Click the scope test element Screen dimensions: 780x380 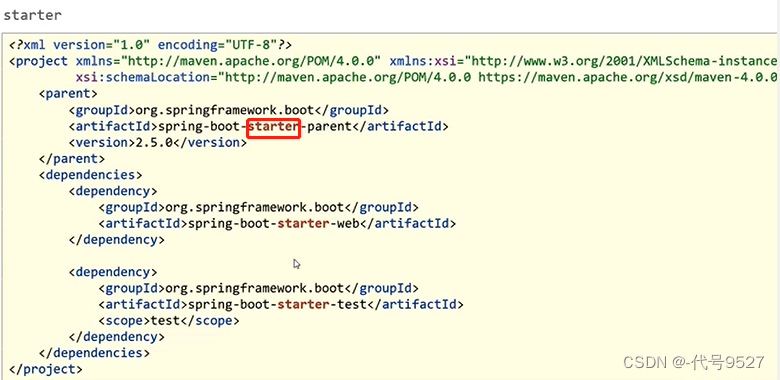tap(169, 321)
